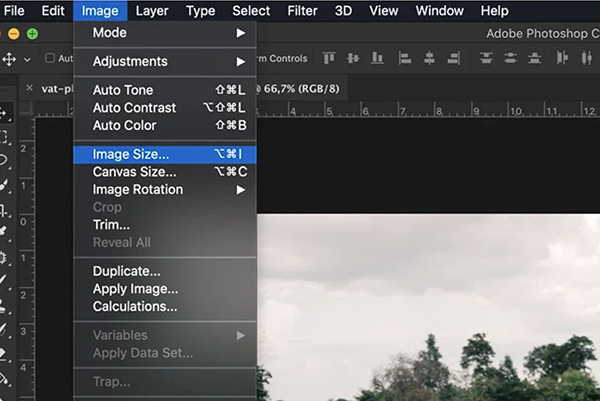The width and height of the screenshot is (600, 401).
Task: Click the Distribute top edges icon
Action: pos(487,58)
